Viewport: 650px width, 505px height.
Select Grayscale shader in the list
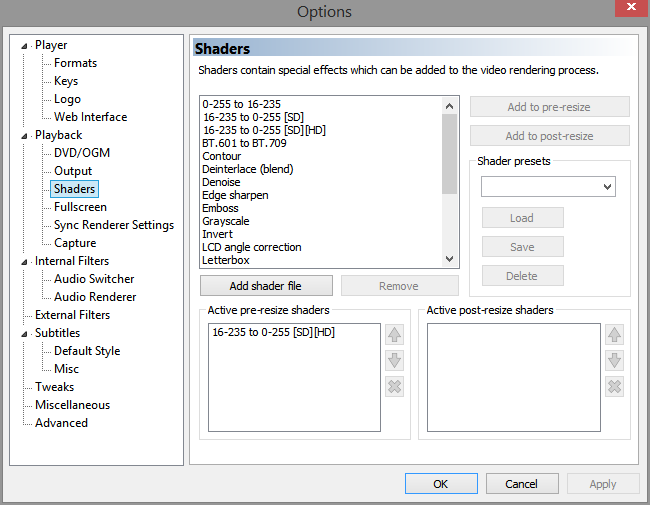point(226,221)
